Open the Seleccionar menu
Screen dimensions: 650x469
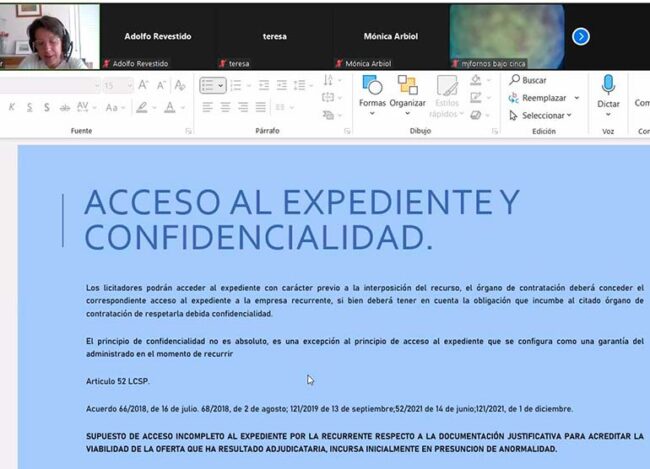click(x=541, y=115)
